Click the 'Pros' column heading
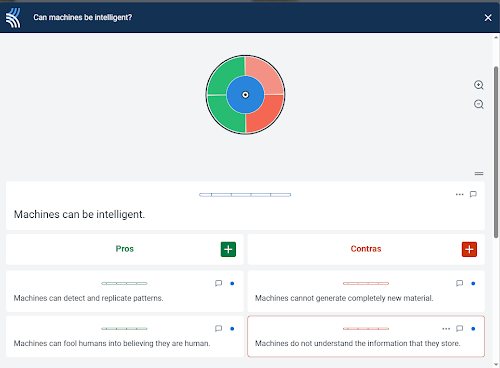The image size is (500, 368). point(125,249)
